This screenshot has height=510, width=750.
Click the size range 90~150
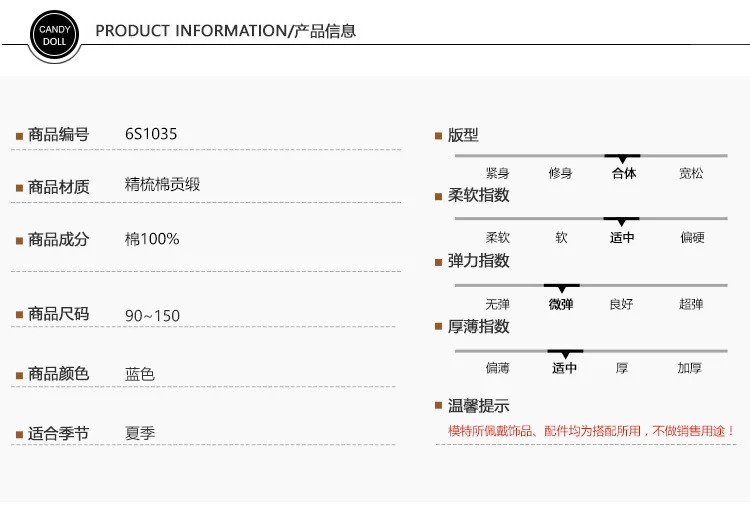tap(153, 316)
